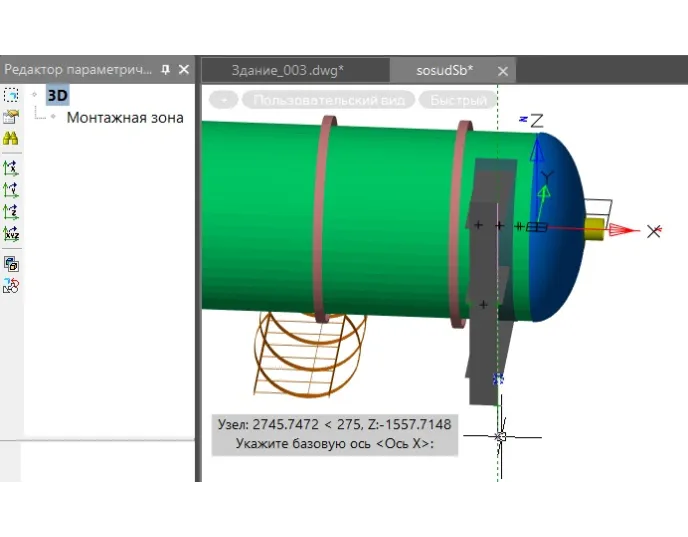The height and width of the screenshot is (537, 688).
Task: Pin the parametric editor panel
Action: coord(166,70)
